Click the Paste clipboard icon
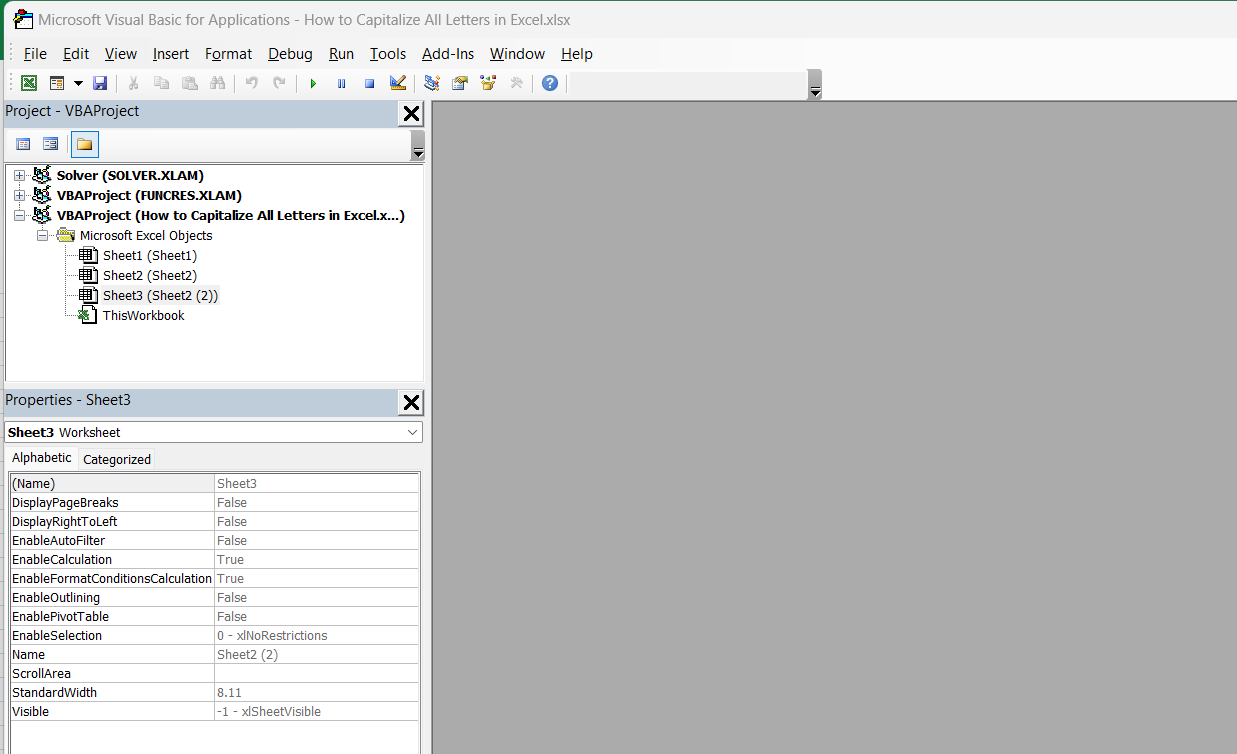This screenshot has height=754, width=1237. pyautogui.click(x=189, y=83)
